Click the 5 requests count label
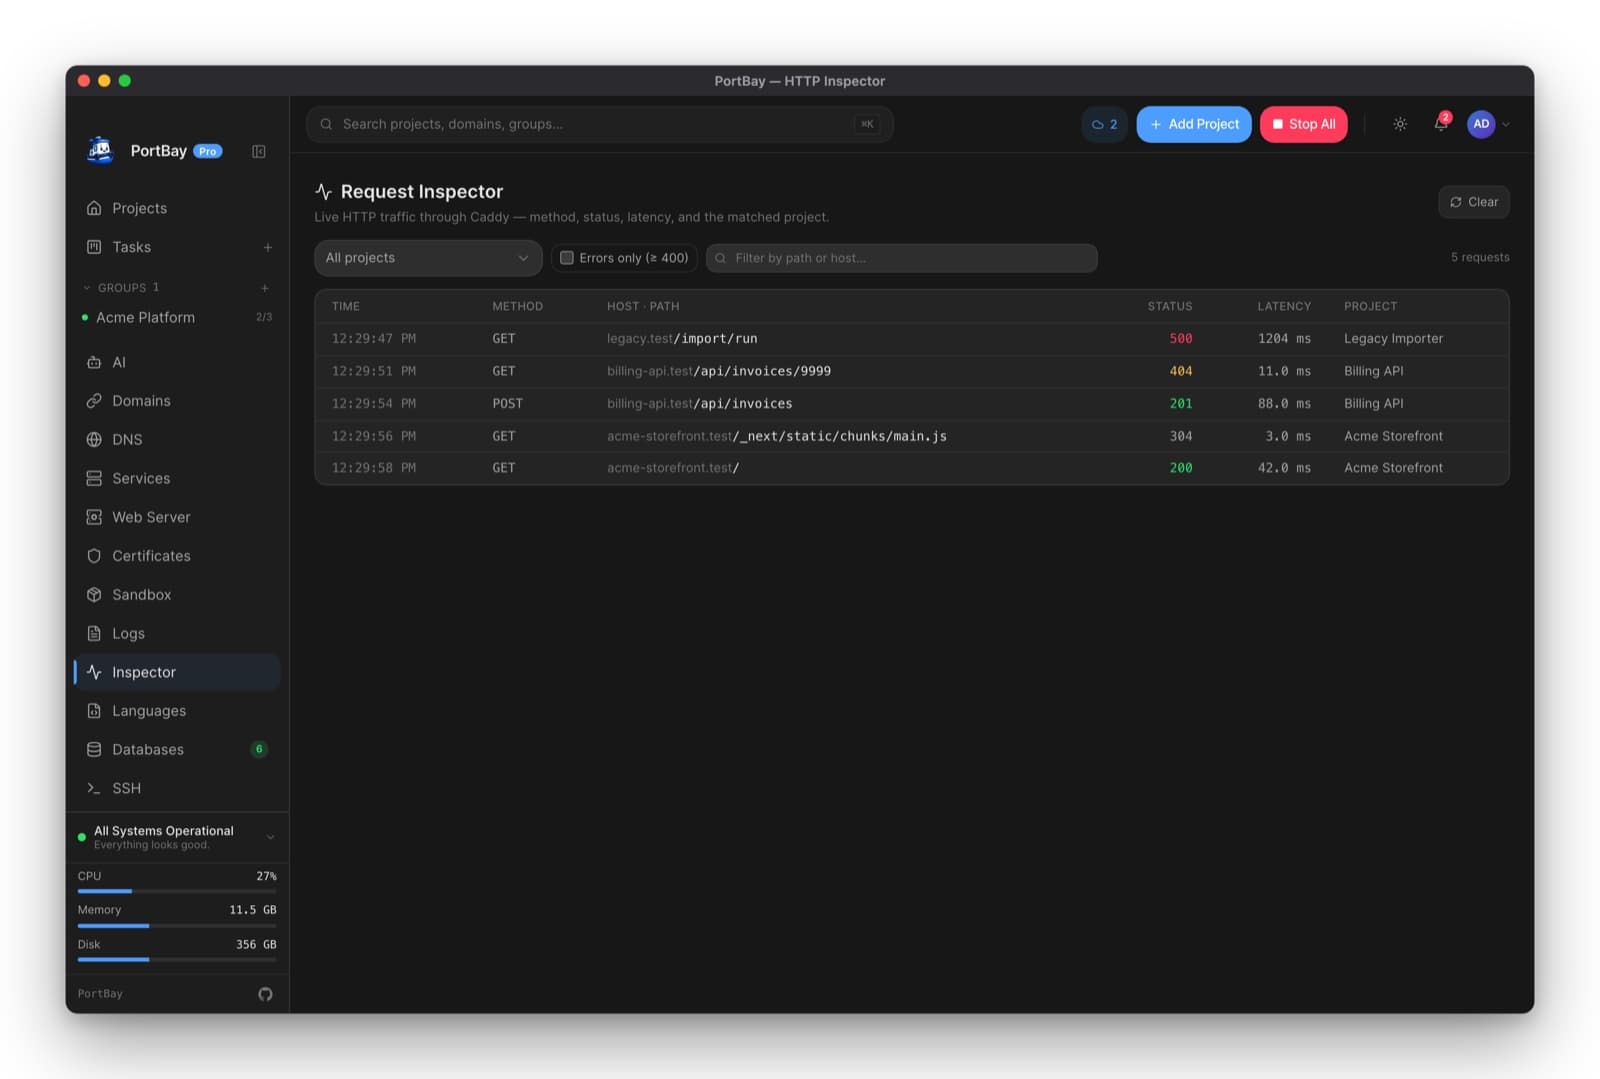Screen dimensions: 1600x1079 tap(1480, 258)
